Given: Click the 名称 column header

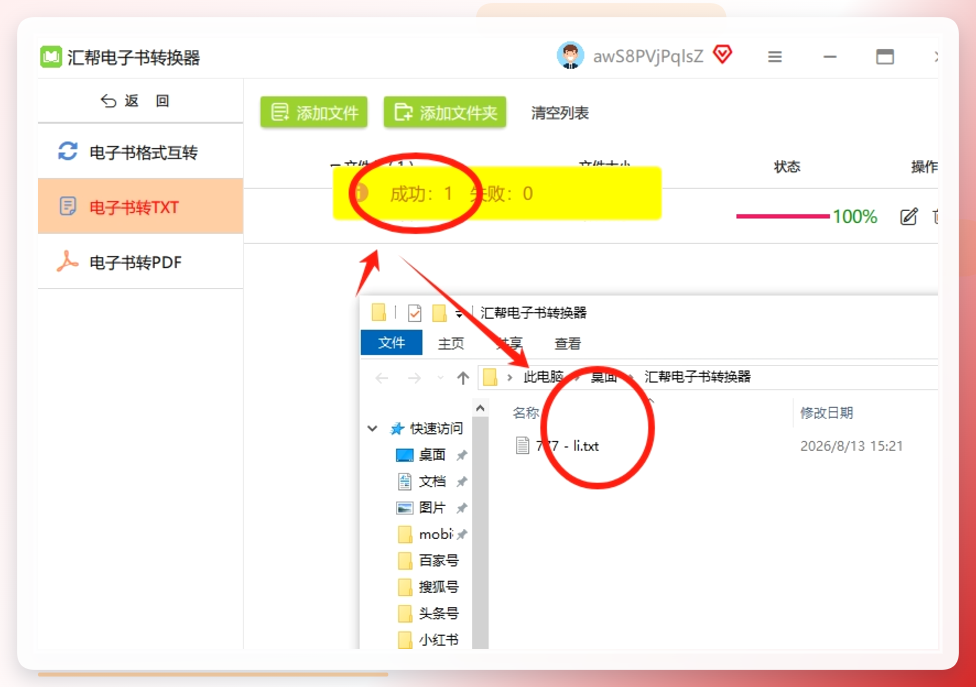Looking at the screenshot, I should coord(525,413).
